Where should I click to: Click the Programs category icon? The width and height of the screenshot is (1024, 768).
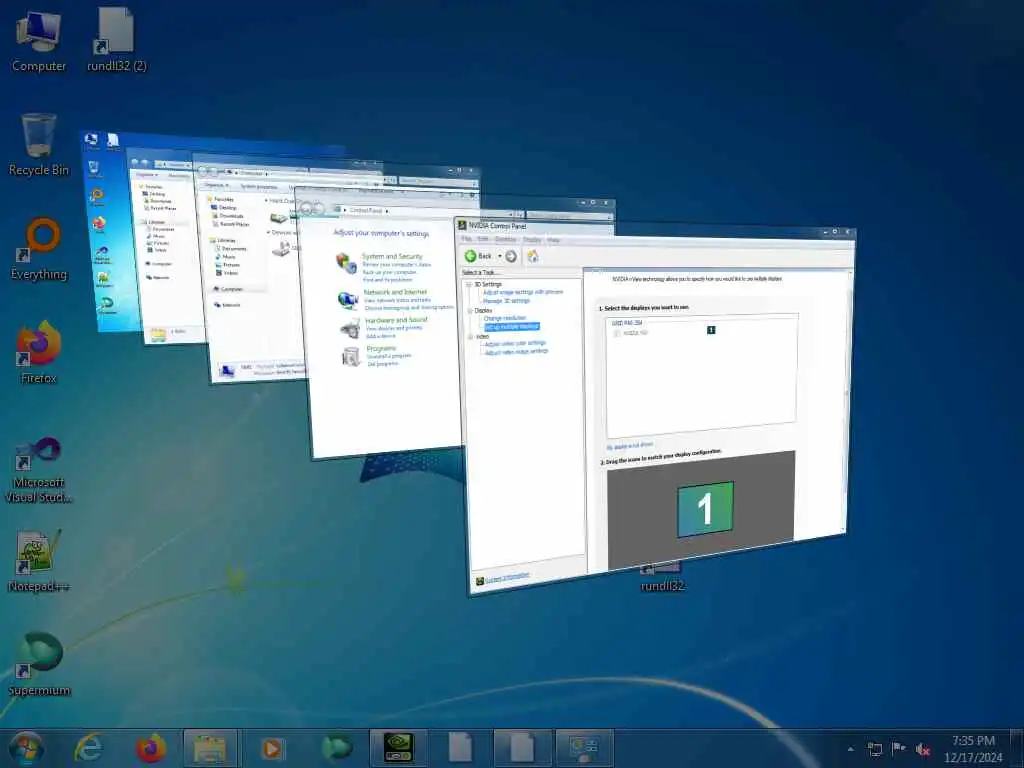[351, 356]
